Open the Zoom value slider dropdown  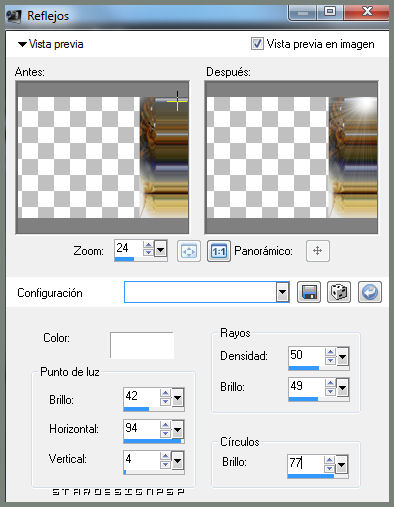point(161,249)
